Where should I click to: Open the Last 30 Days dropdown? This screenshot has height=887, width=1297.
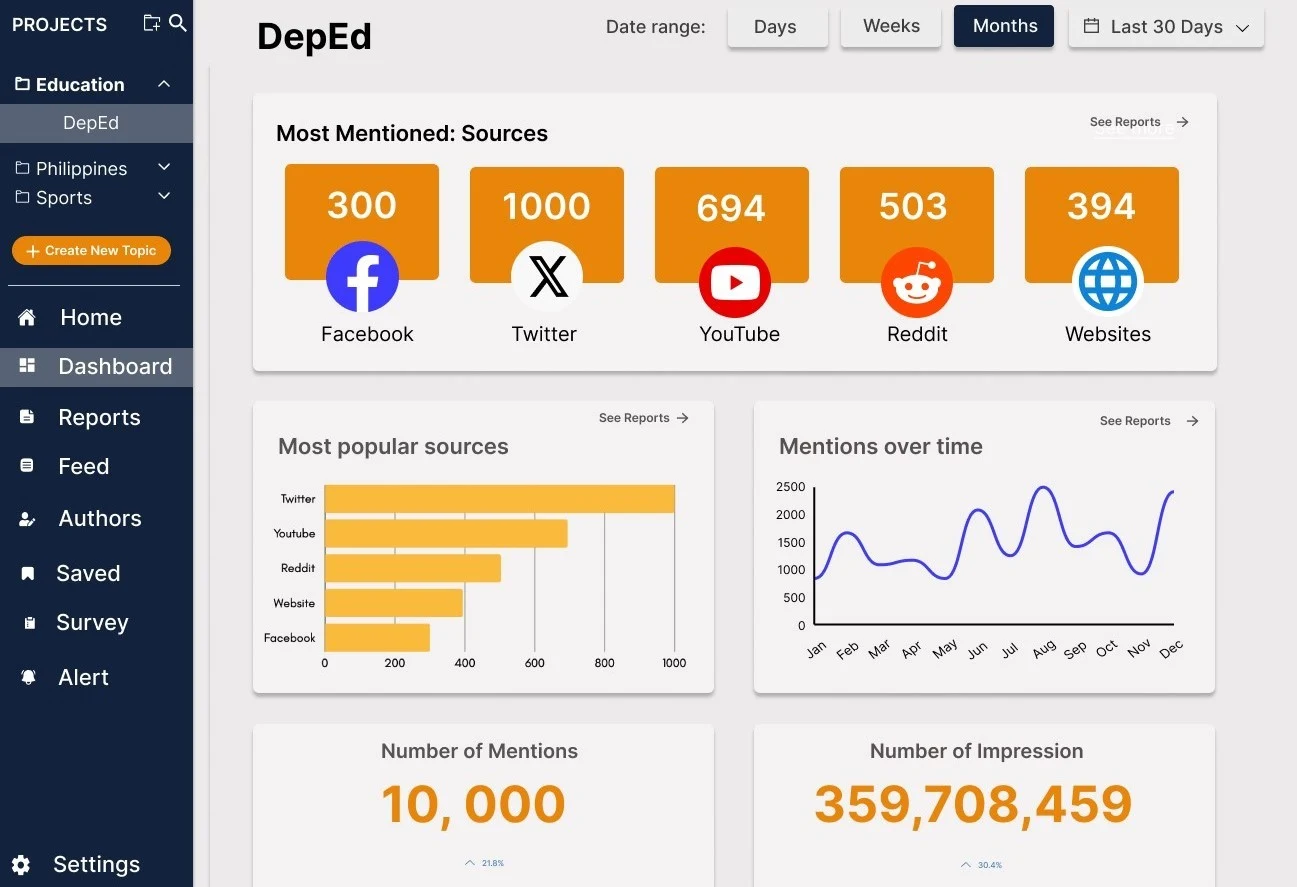point(1166,27)
